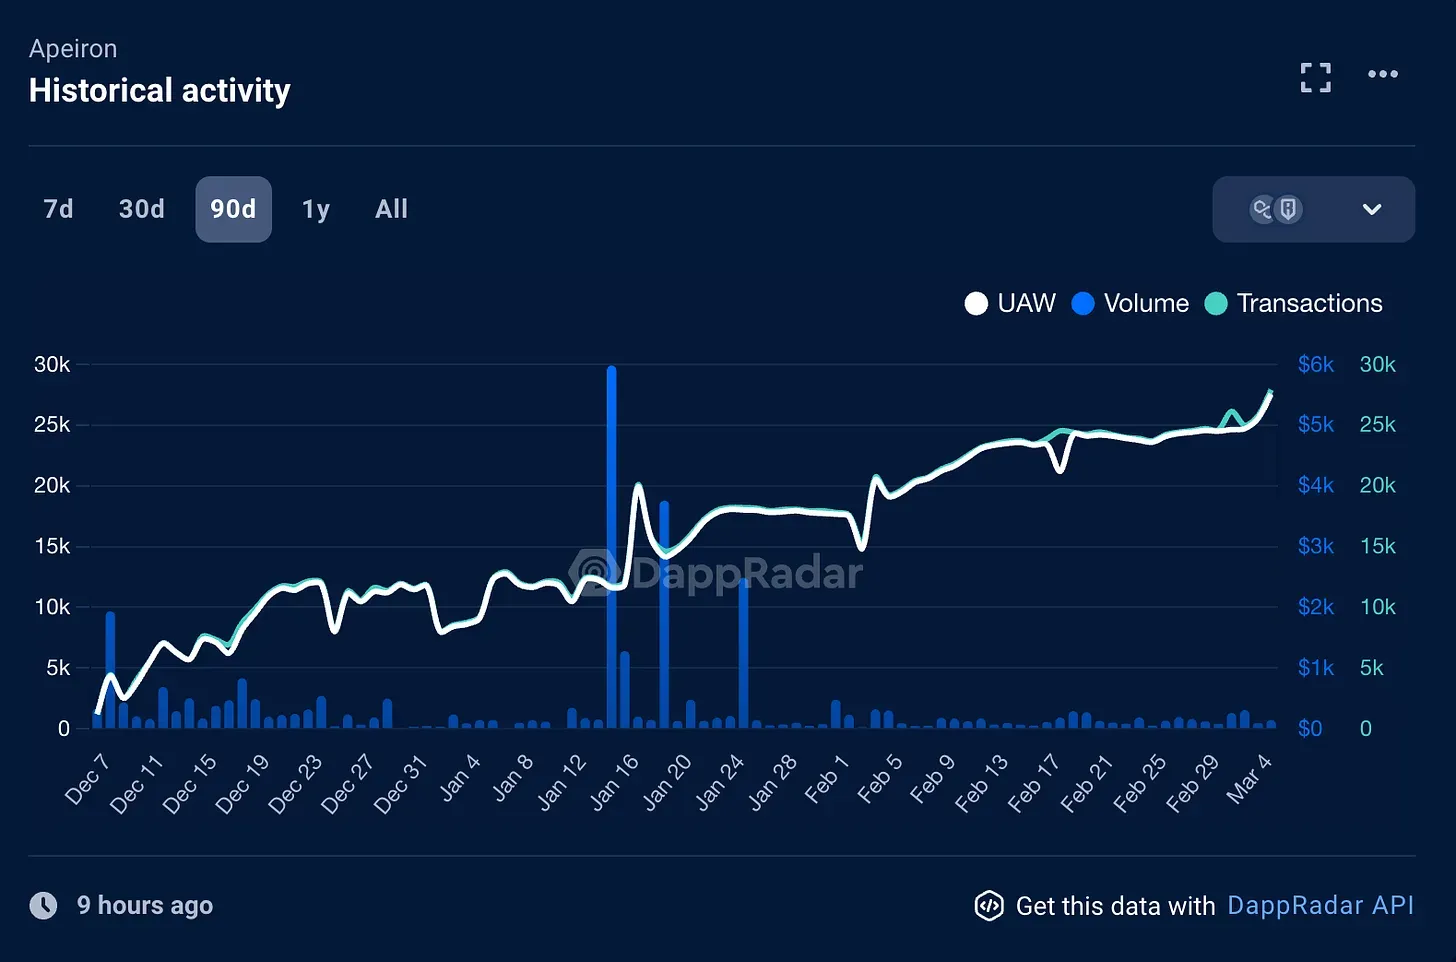Screen dimensions: 1456x962
Task: Select the 30d time range tab
Action: point(140,209)
